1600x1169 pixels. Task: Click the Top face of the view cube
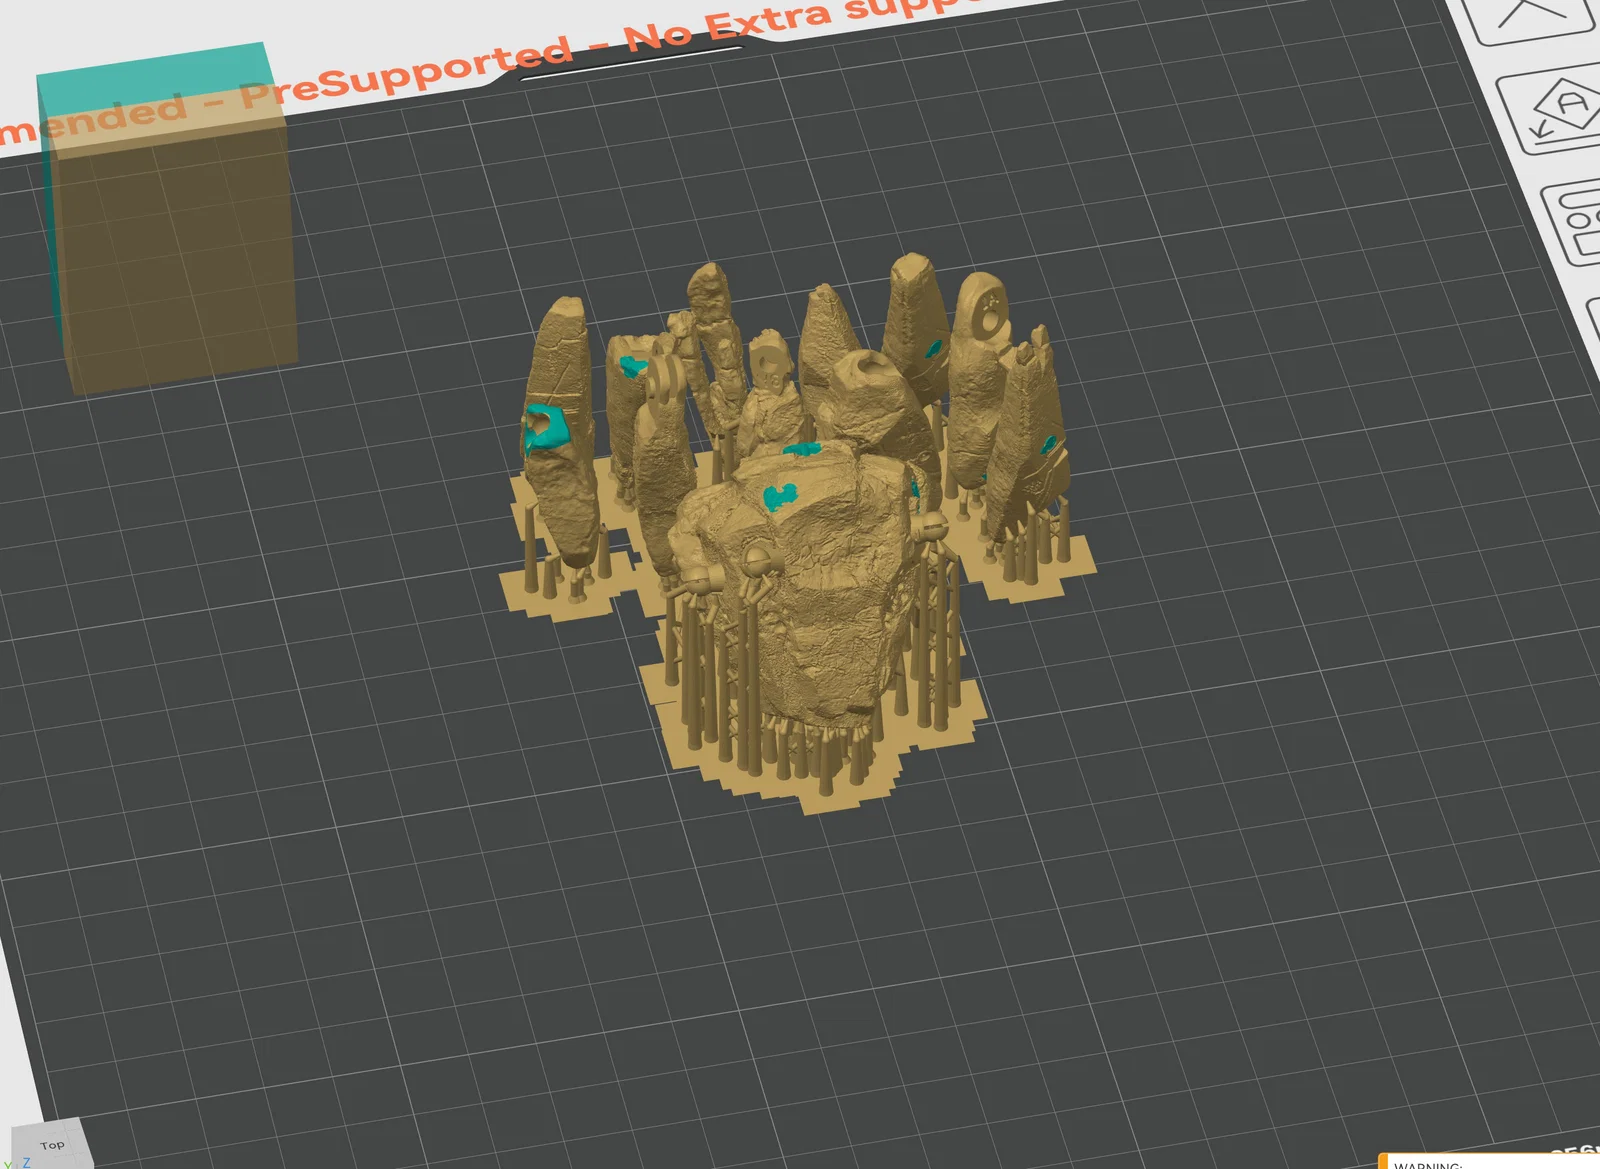pos(54,1144)
